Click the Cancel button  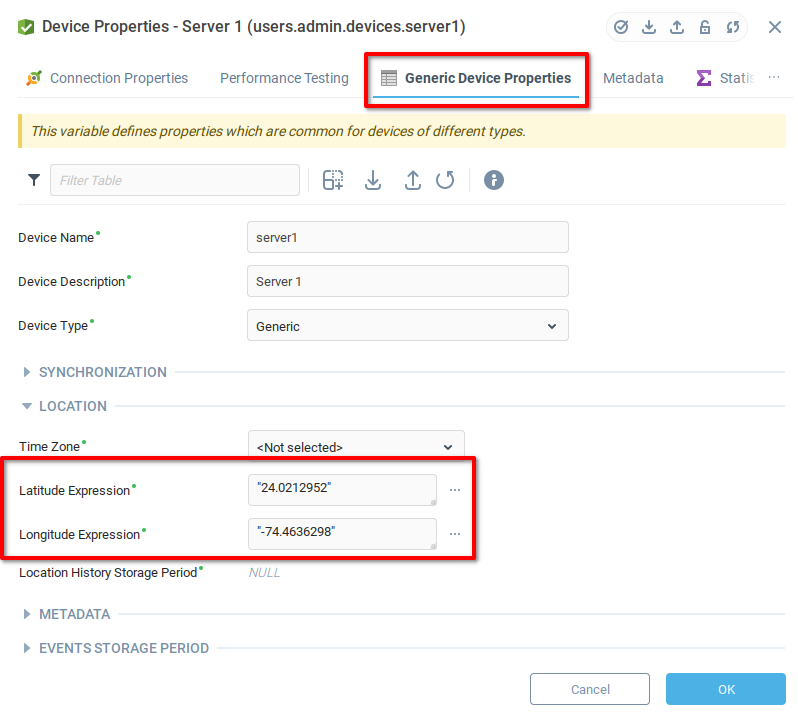(590, 689)
